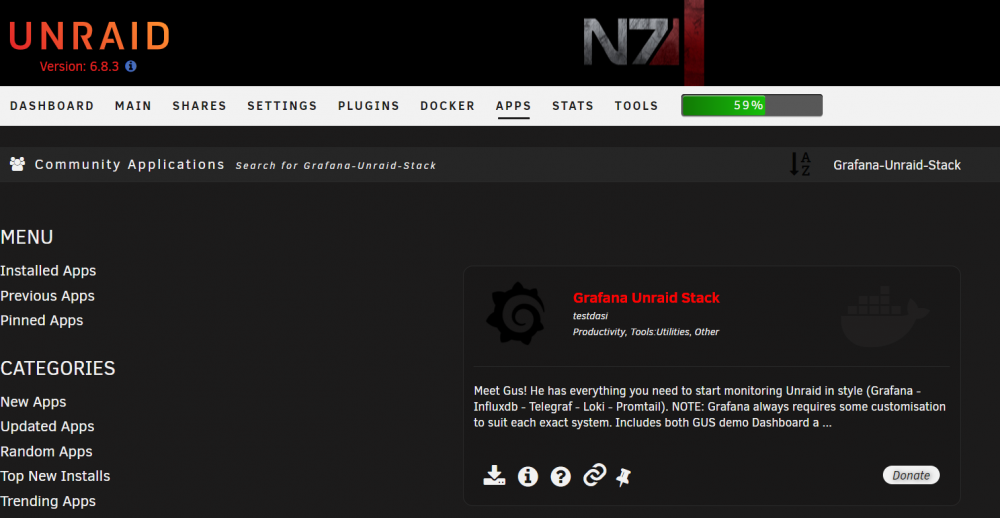1000x518 pixels.
Task: Open the Dashboard tab
Action: [52, 106]
